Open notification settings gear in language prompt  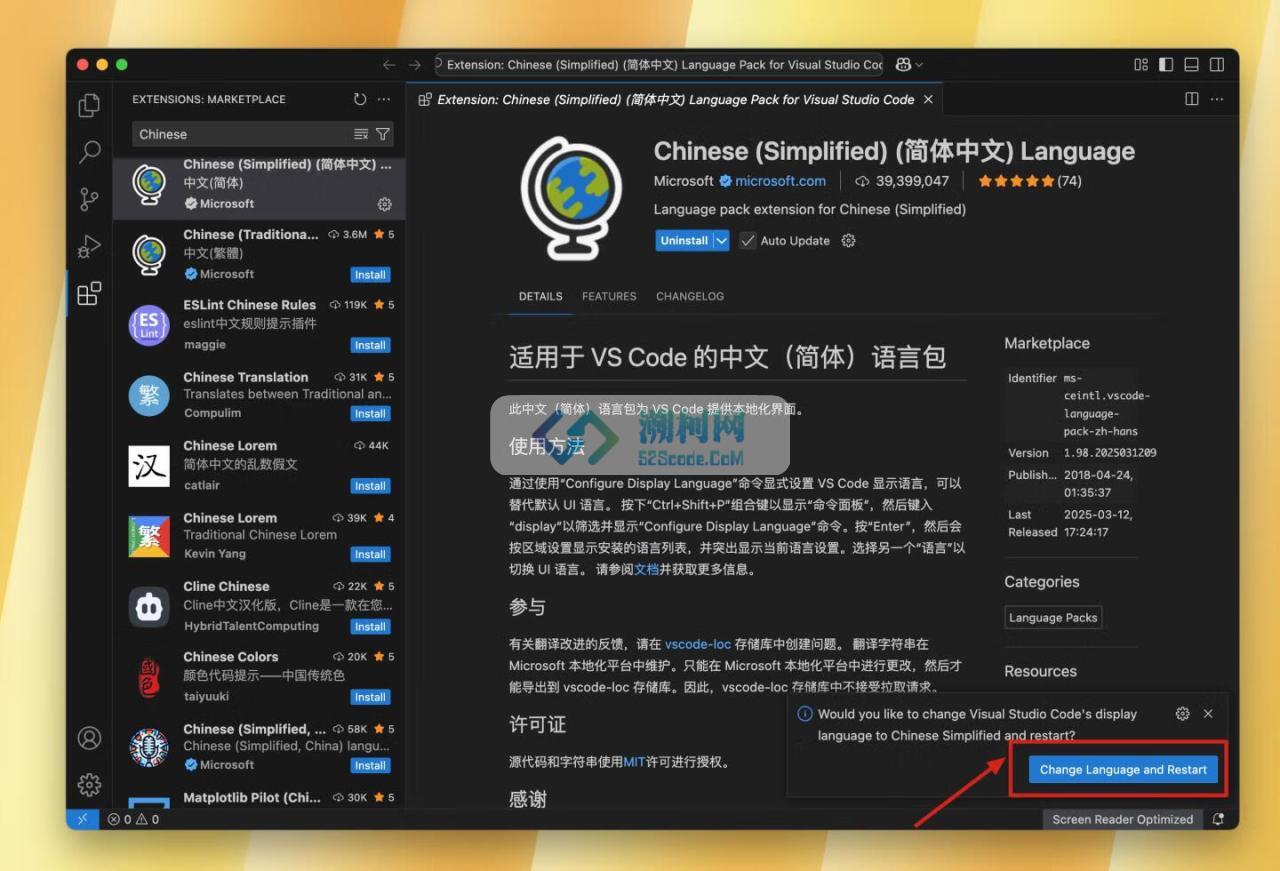click(1182, 714)
